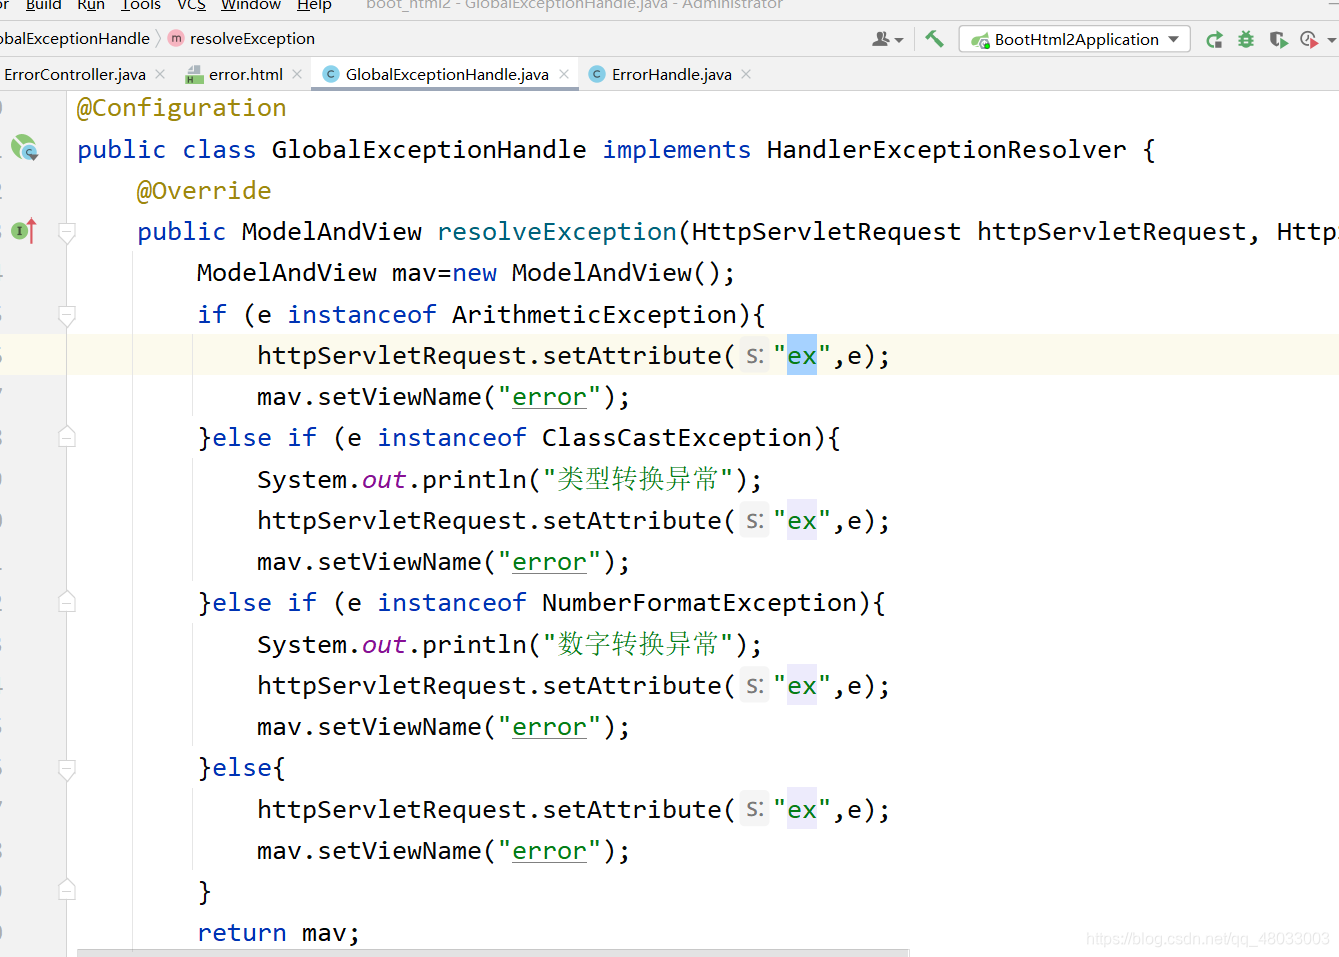Switch to ErrorHandle.java tab
This screenshot has width=1339, height=957.
pyautogui.click(x=672, y=74)
